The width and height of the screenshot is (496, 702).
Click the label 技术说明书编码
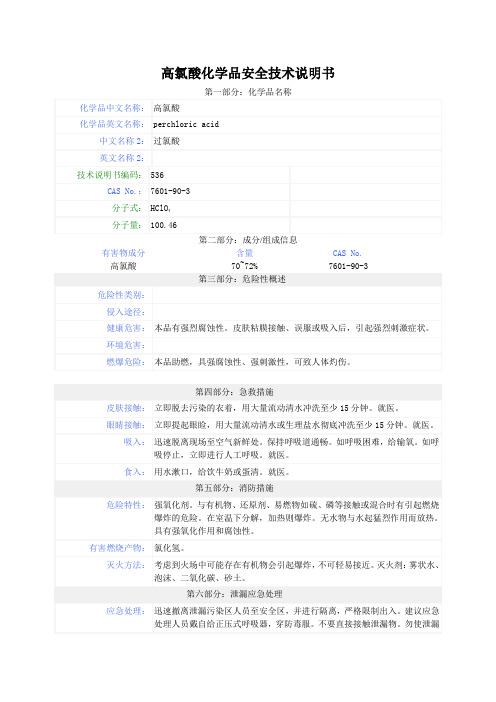tap(109, 175)
